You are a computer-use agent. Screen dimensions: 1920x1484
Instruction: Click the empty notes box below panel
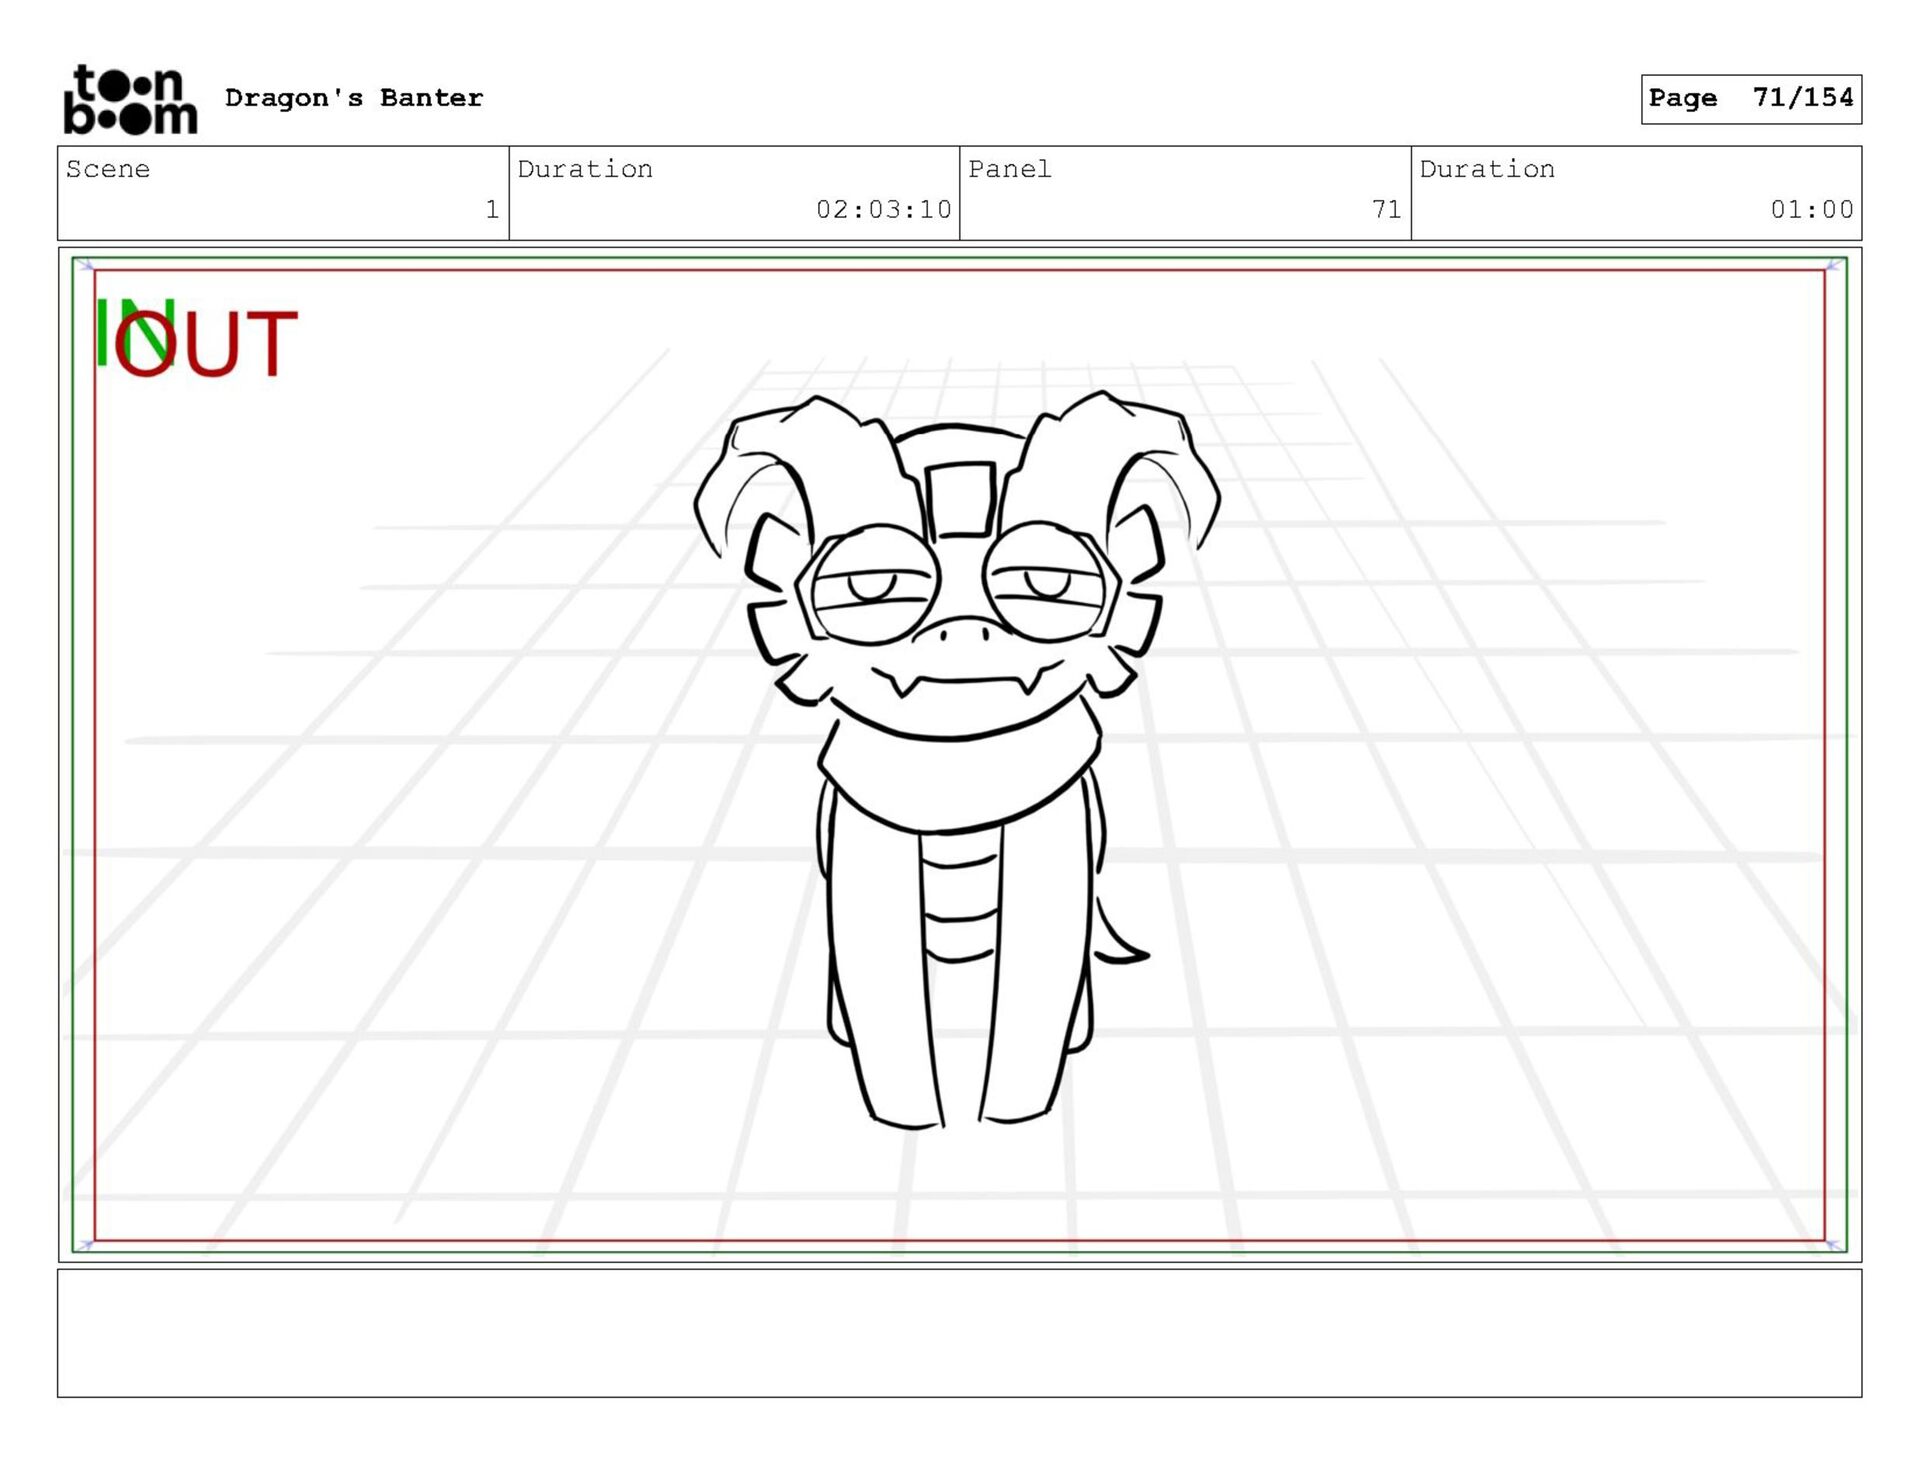click(x=959, y=1333)
